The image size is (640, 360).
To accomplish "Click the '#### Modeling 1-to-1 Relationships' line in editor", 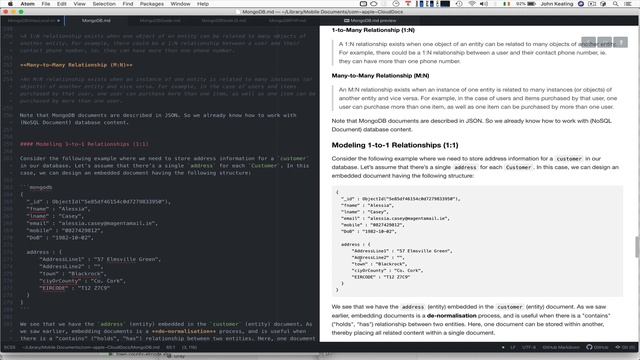I will pyautogui.click(x=84, y=144).
